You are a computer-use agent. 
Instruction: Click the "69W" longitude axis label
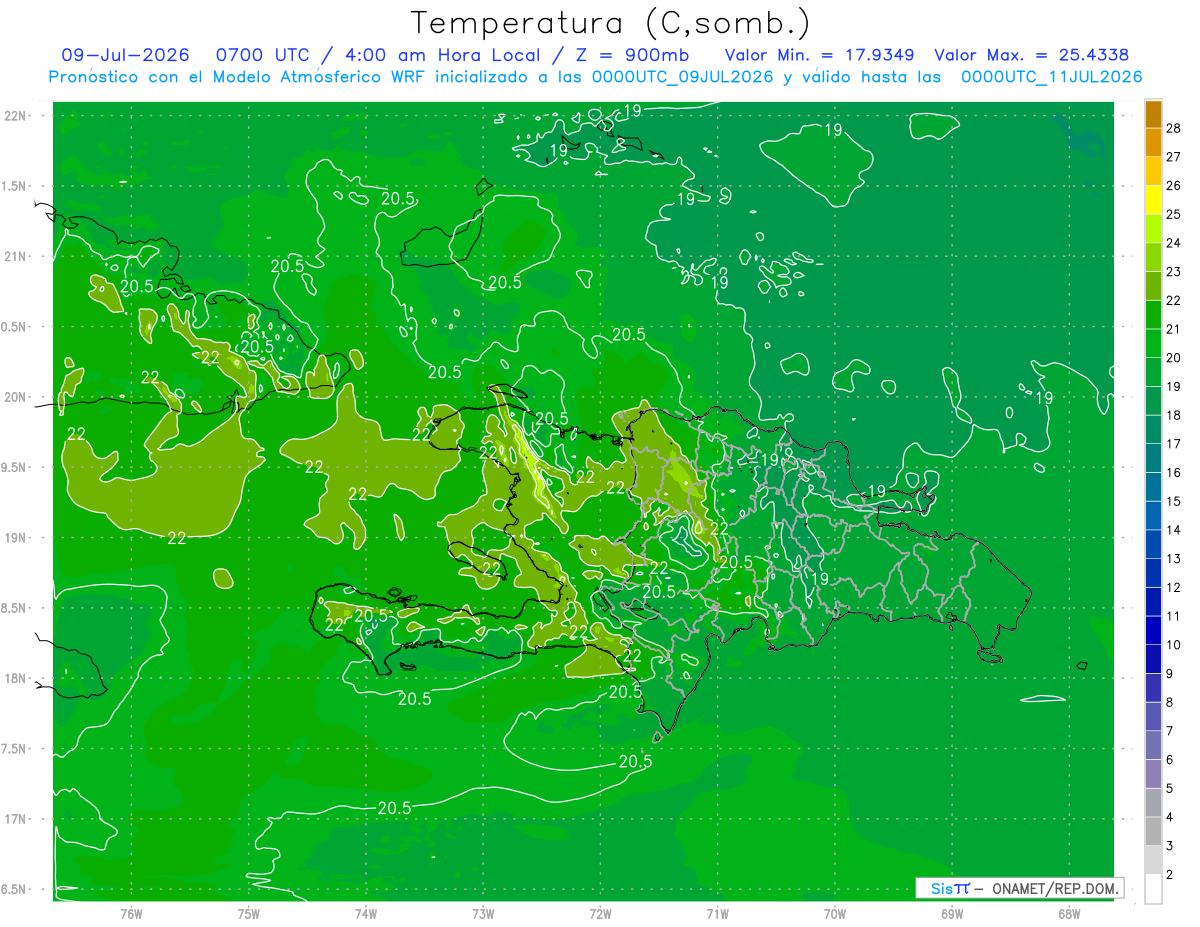coord(952,913)
